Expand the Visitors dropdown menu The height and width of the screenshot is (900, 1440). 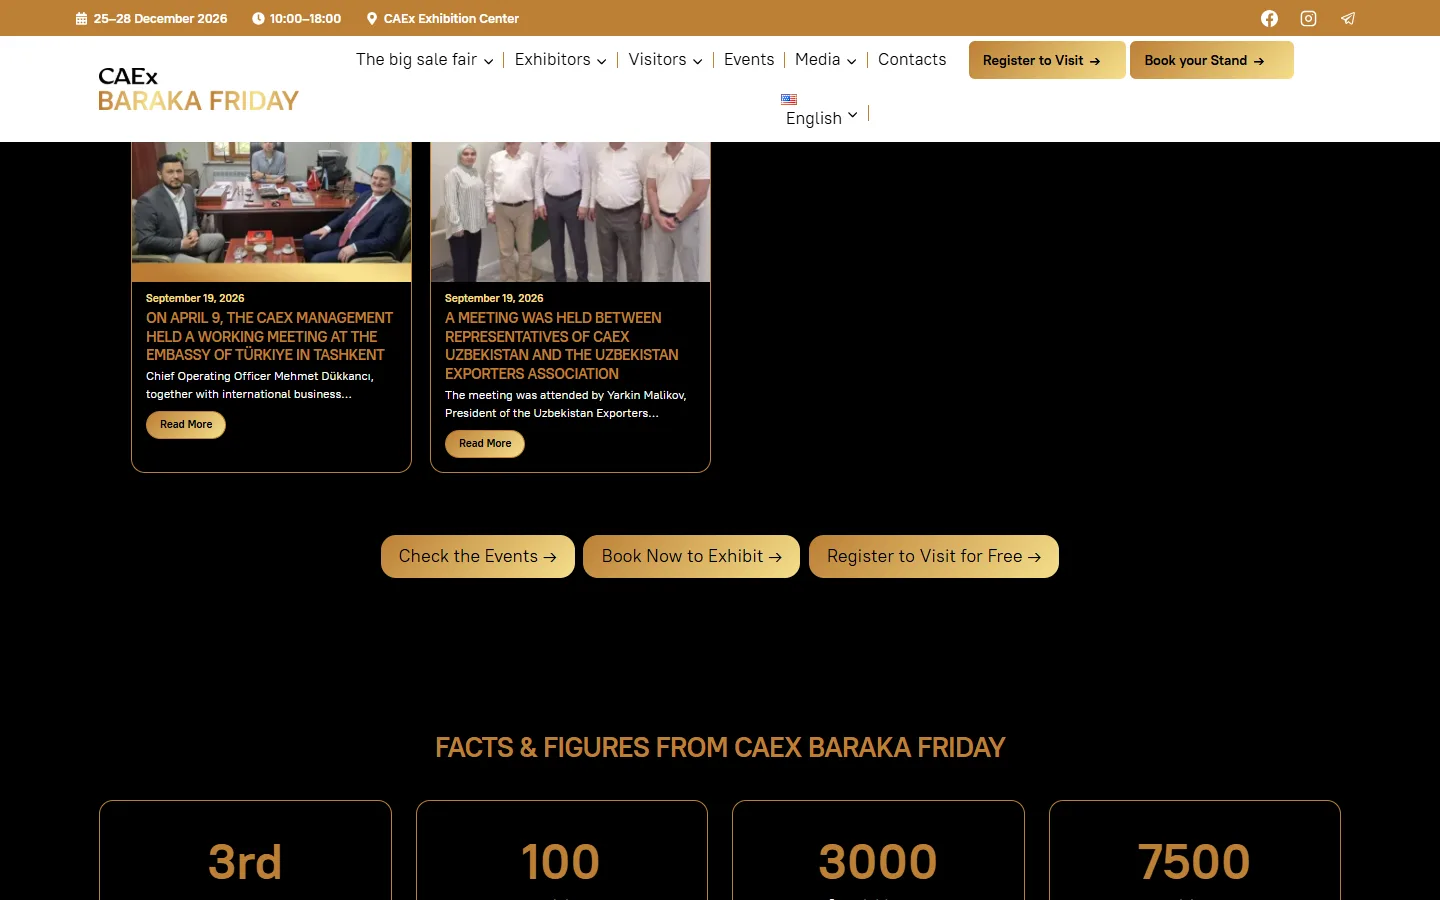(665, 60)
